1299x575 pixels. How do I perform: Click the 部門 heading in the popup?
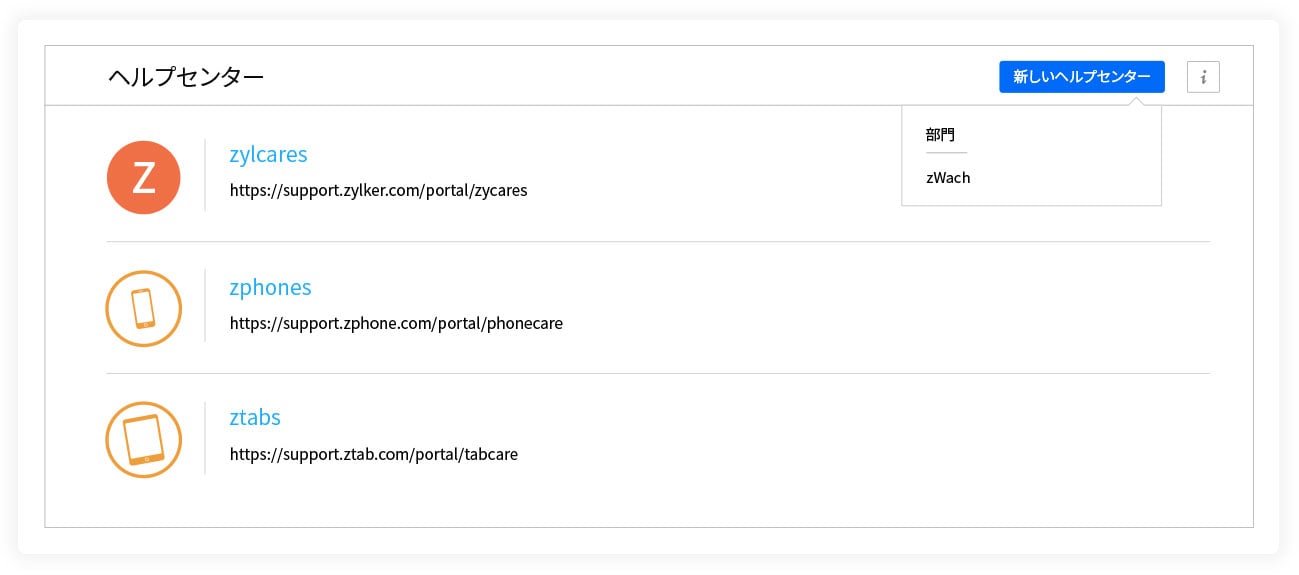[x=940, y=134]
